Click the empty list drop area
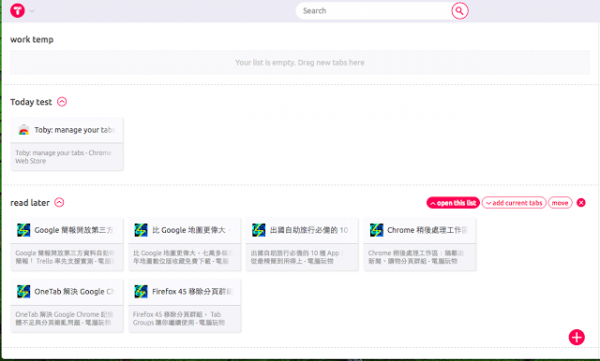 point(300,62)
